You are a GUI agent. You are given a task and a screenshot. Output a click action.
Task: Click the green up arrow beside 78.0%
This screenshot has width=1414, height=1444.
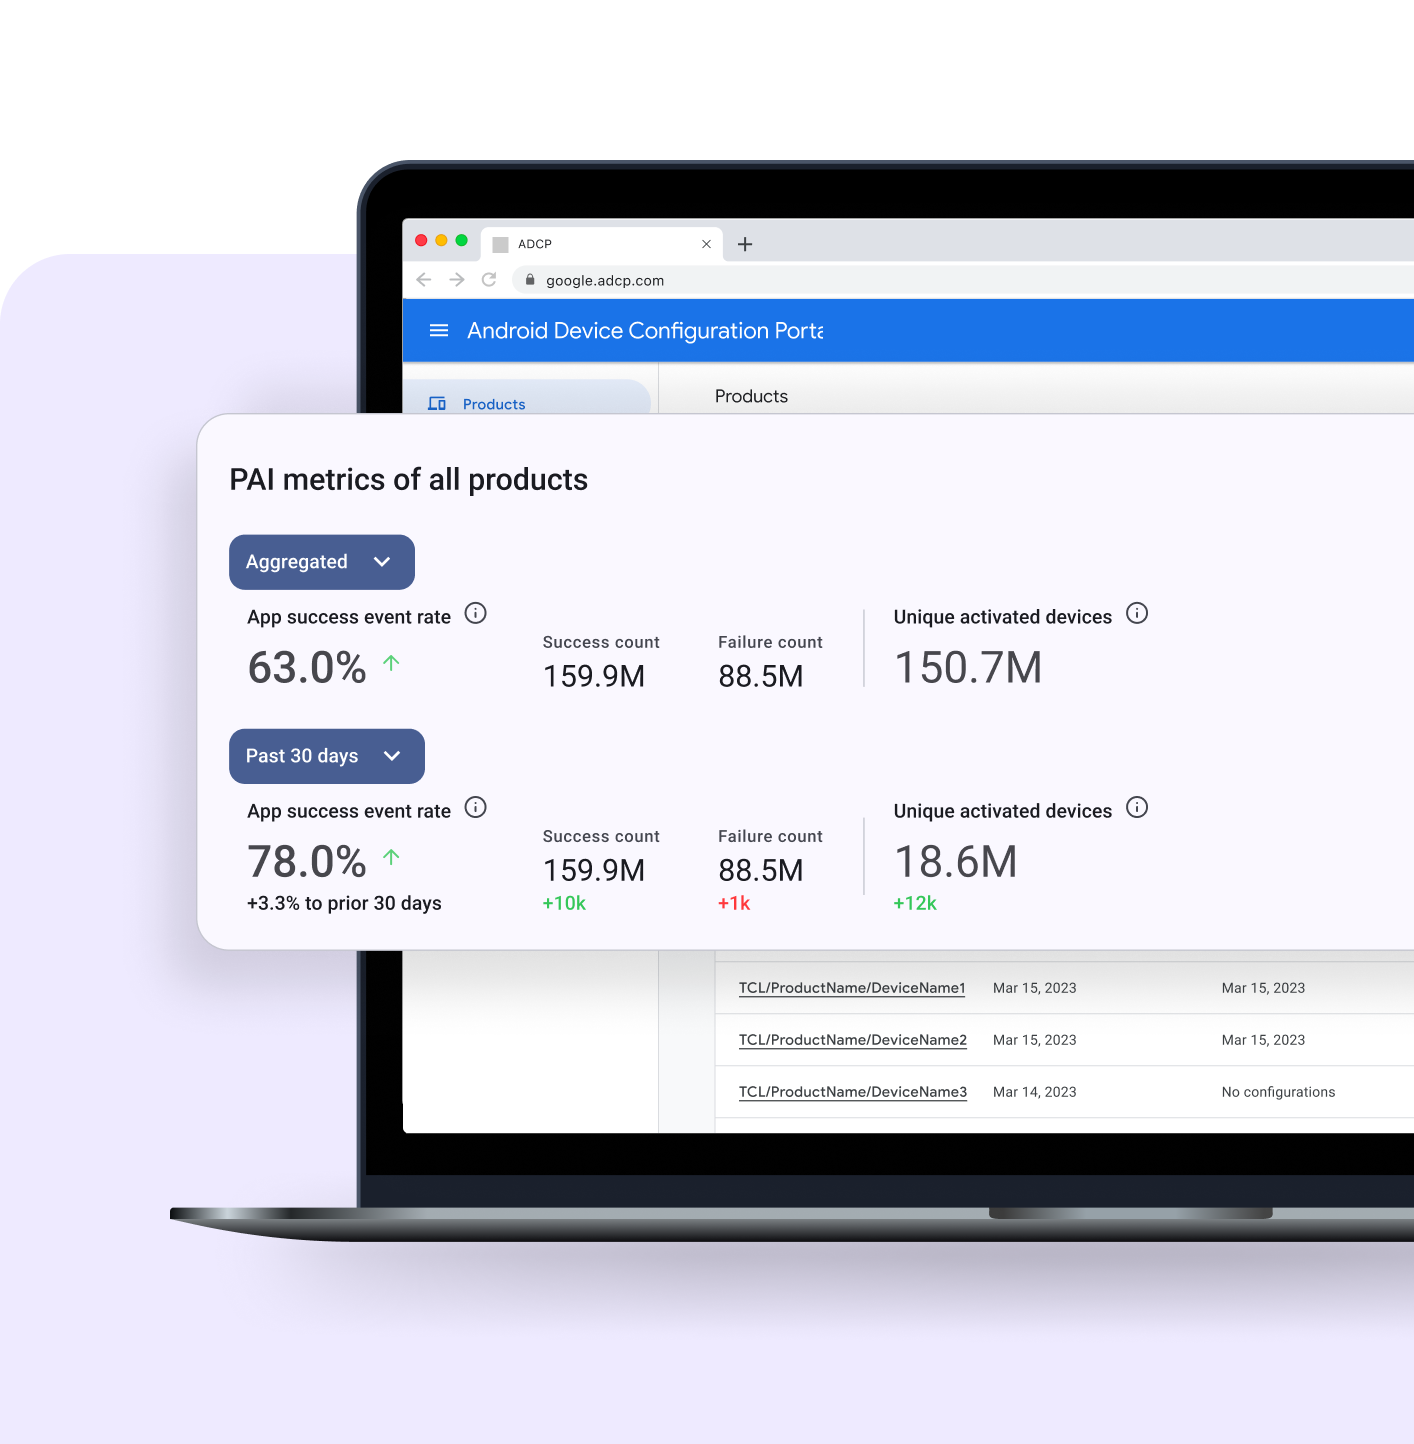(391, 856)
